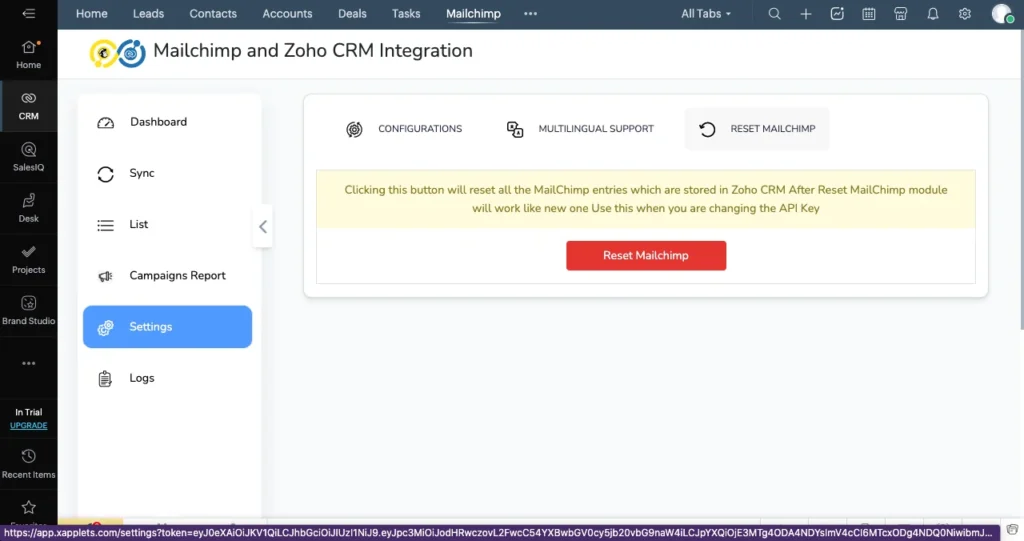
Task: Open the Accounts module tab
Action: (x=287, y=14)
